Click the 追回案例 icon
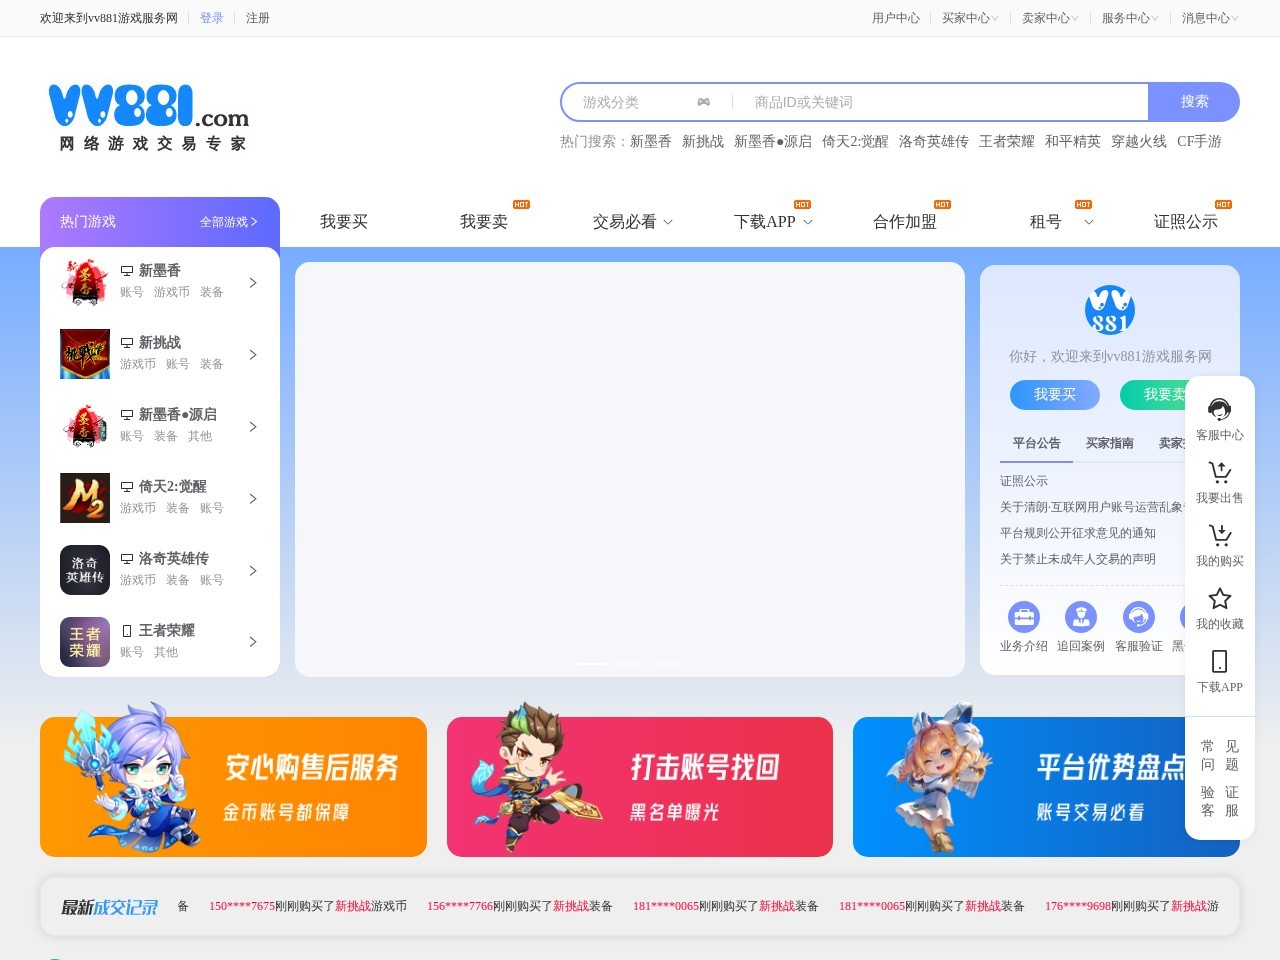 click(1081, 617)
